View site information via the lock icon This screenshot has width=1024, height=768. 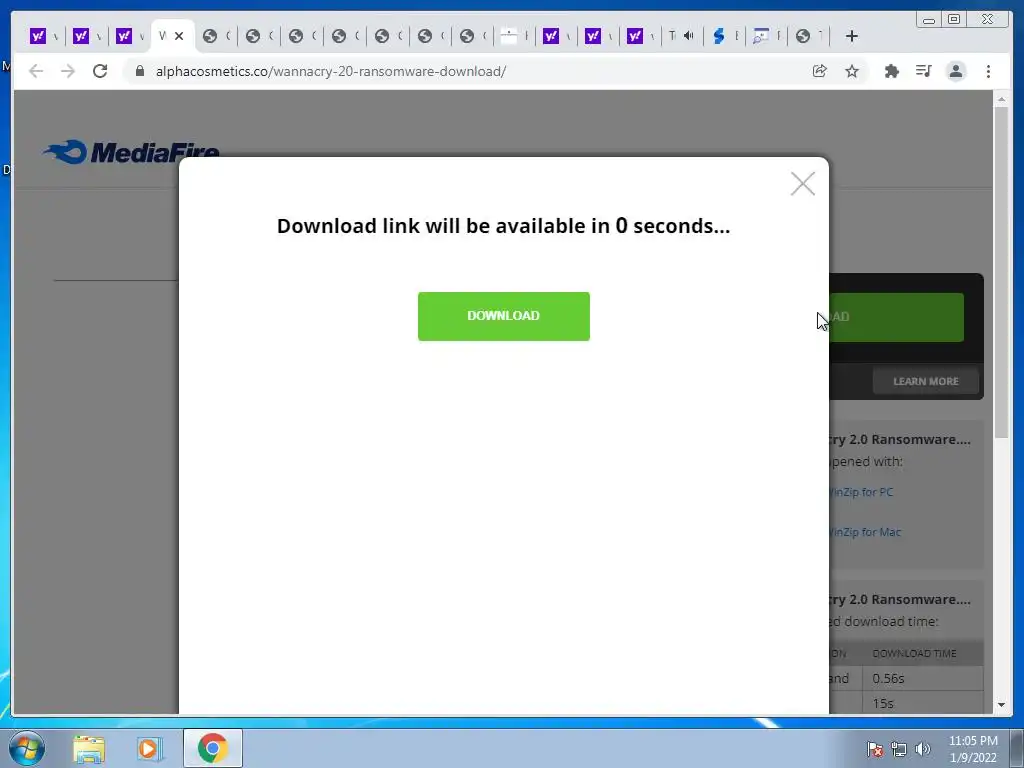coord(139,71)
